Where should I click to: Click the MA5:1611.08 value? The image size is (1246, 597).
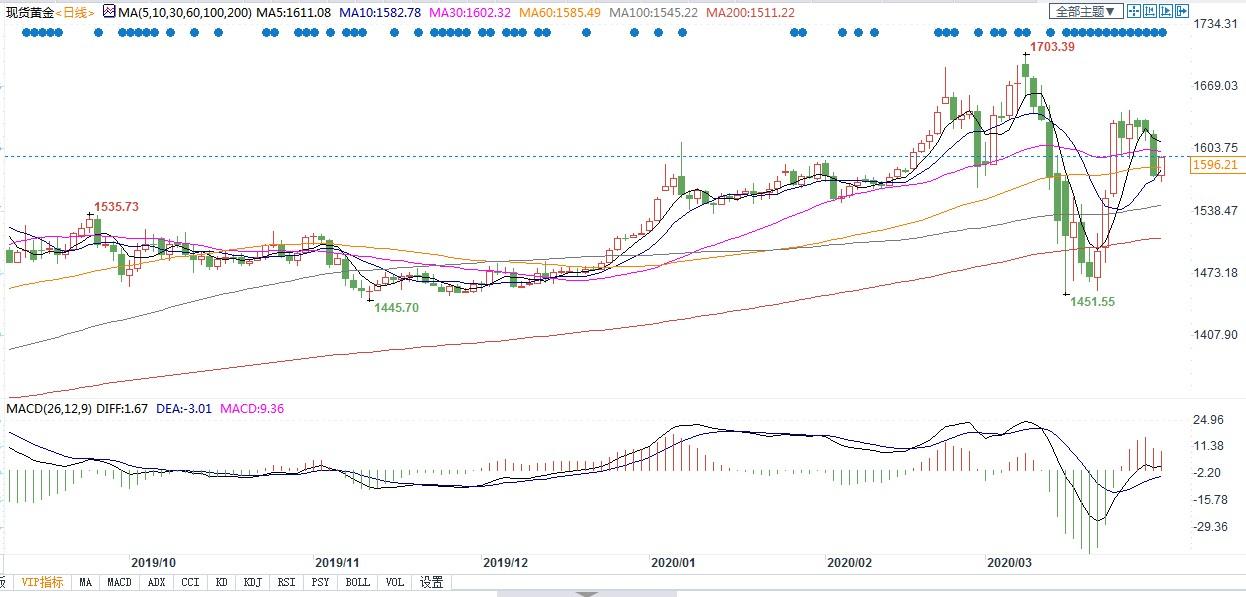point(293,12)
